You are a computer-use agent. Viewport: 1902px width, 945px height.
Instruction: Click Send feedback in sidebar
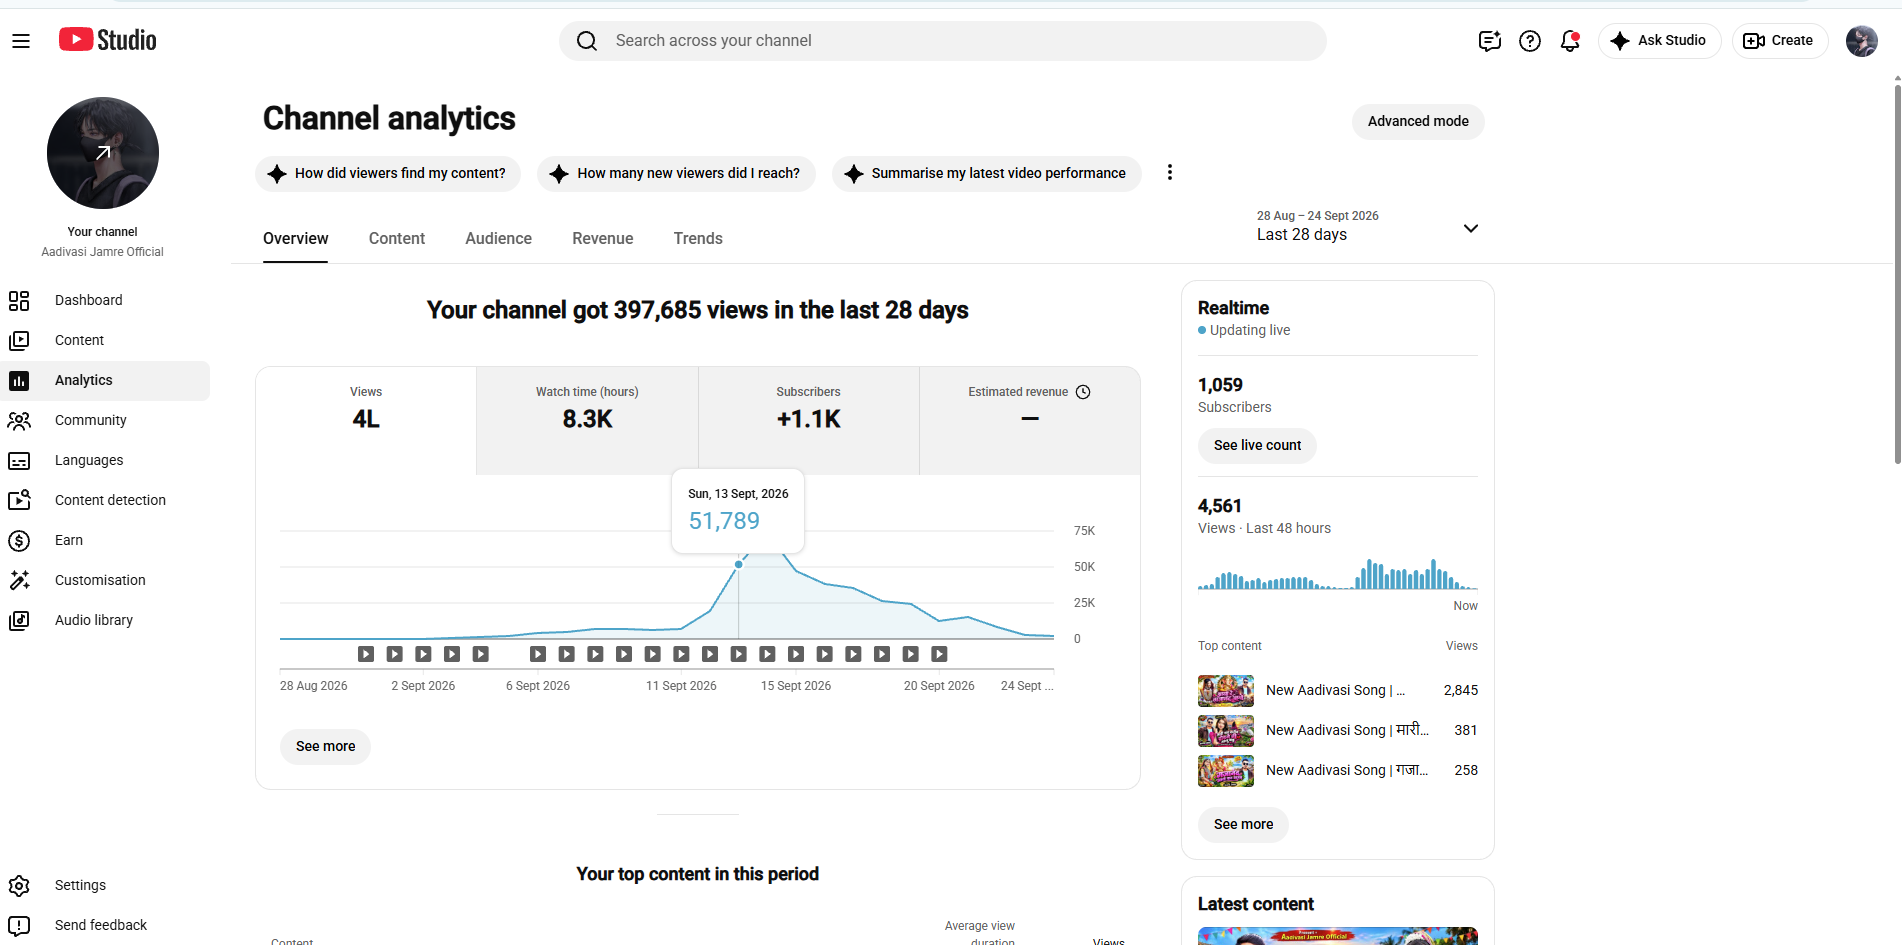[x=105, y=925]
